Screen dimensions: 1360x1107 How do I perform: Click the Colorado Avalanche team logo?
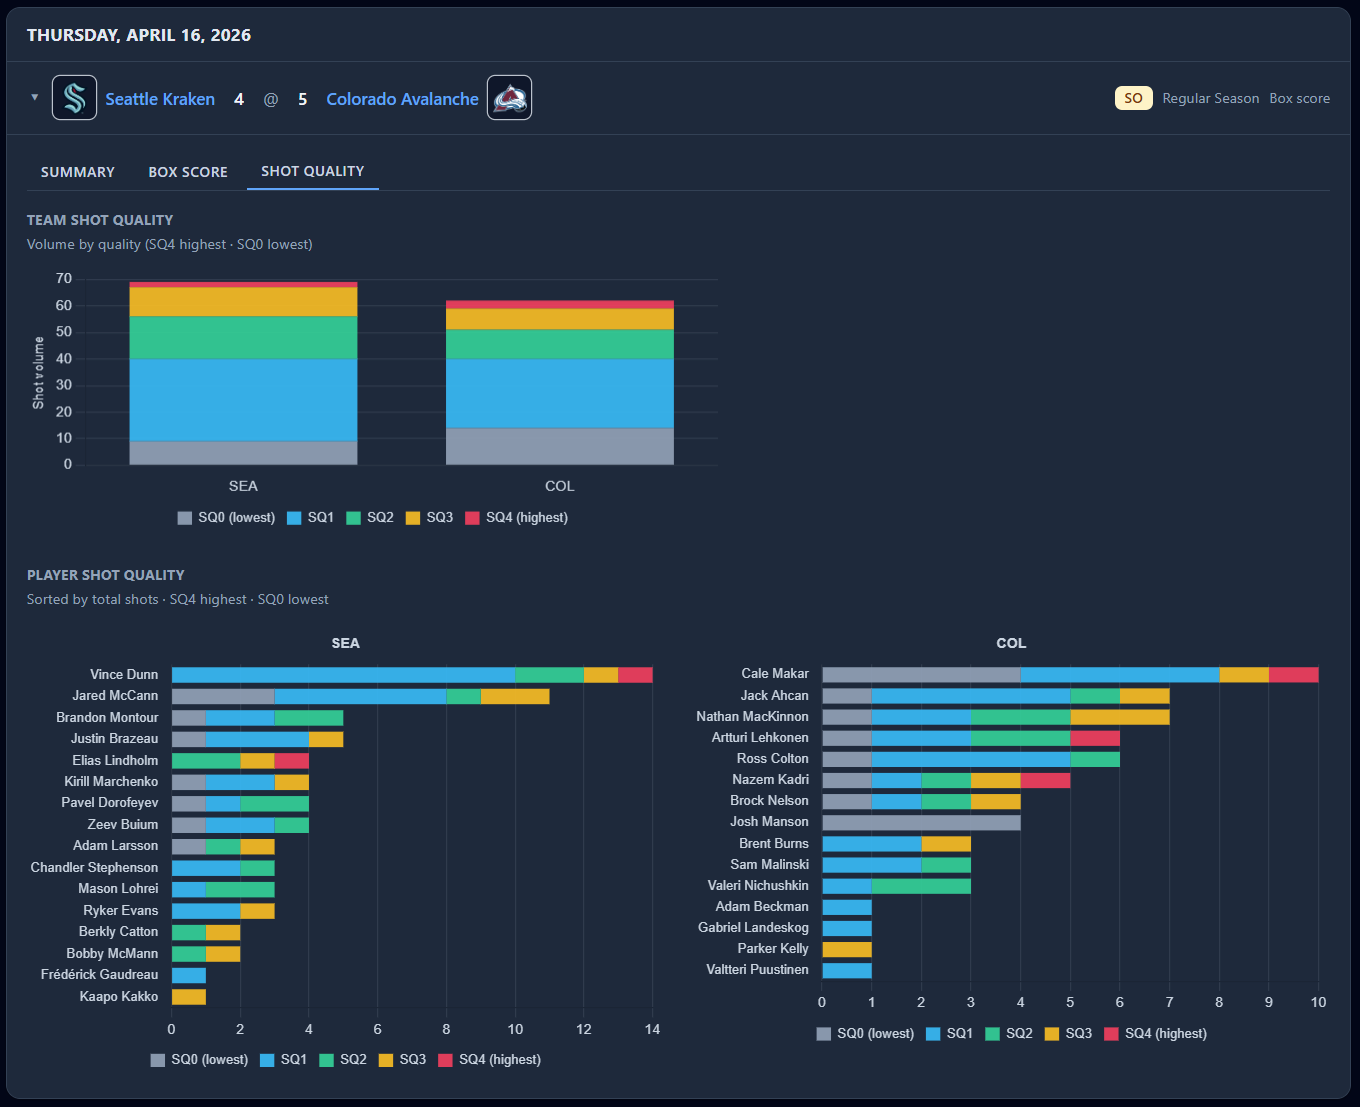[x=509, y=98]
